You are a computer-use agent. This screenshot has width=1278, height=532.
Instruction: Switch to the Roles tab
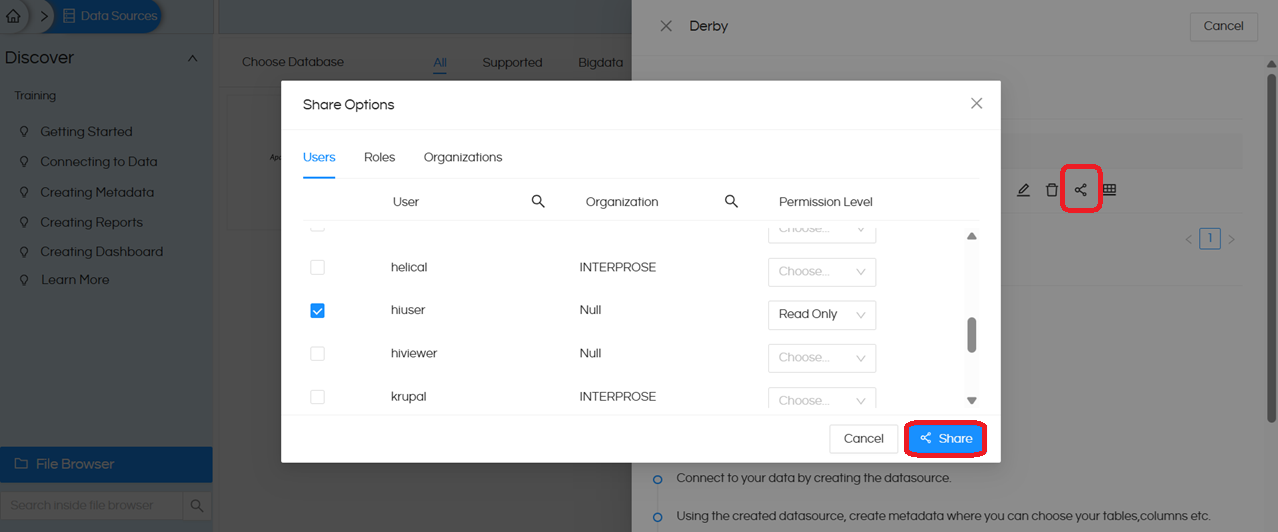379,157
